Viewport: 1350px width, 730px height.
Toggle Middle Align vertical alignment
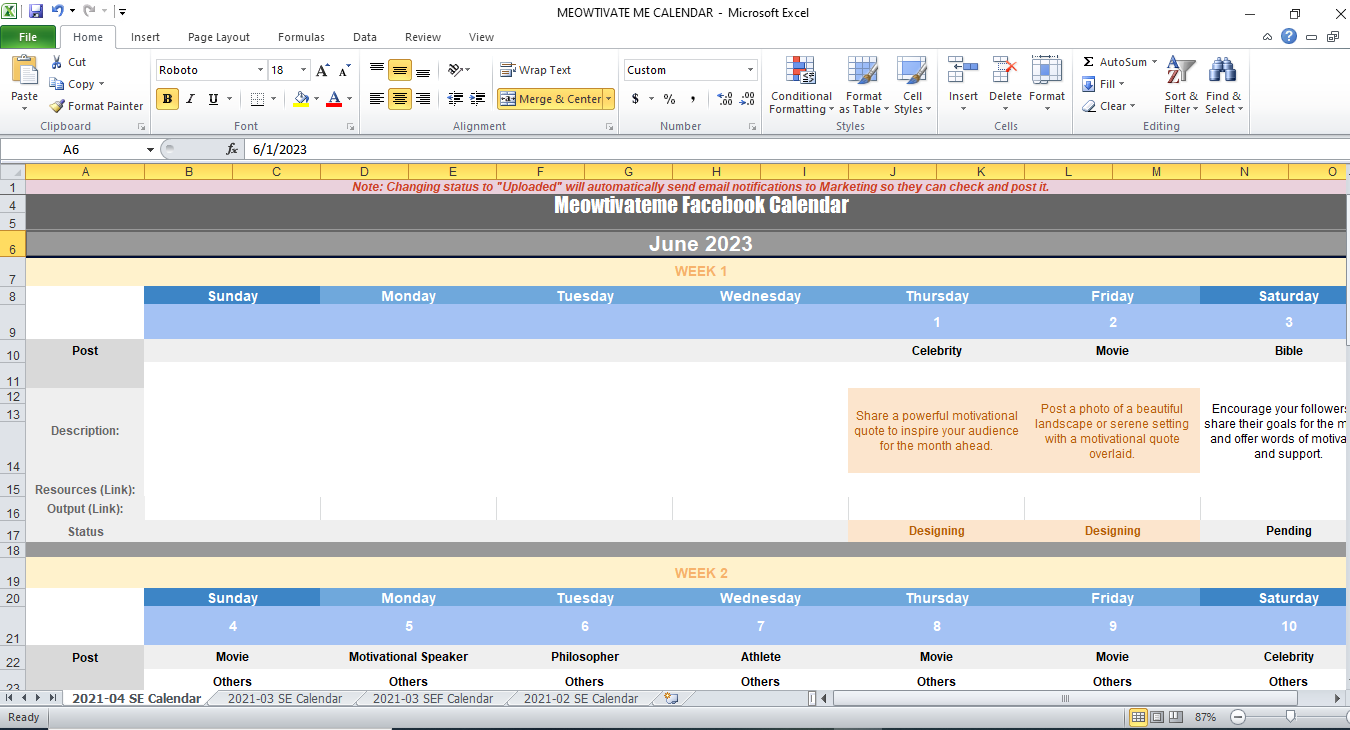tap(400, 70)
